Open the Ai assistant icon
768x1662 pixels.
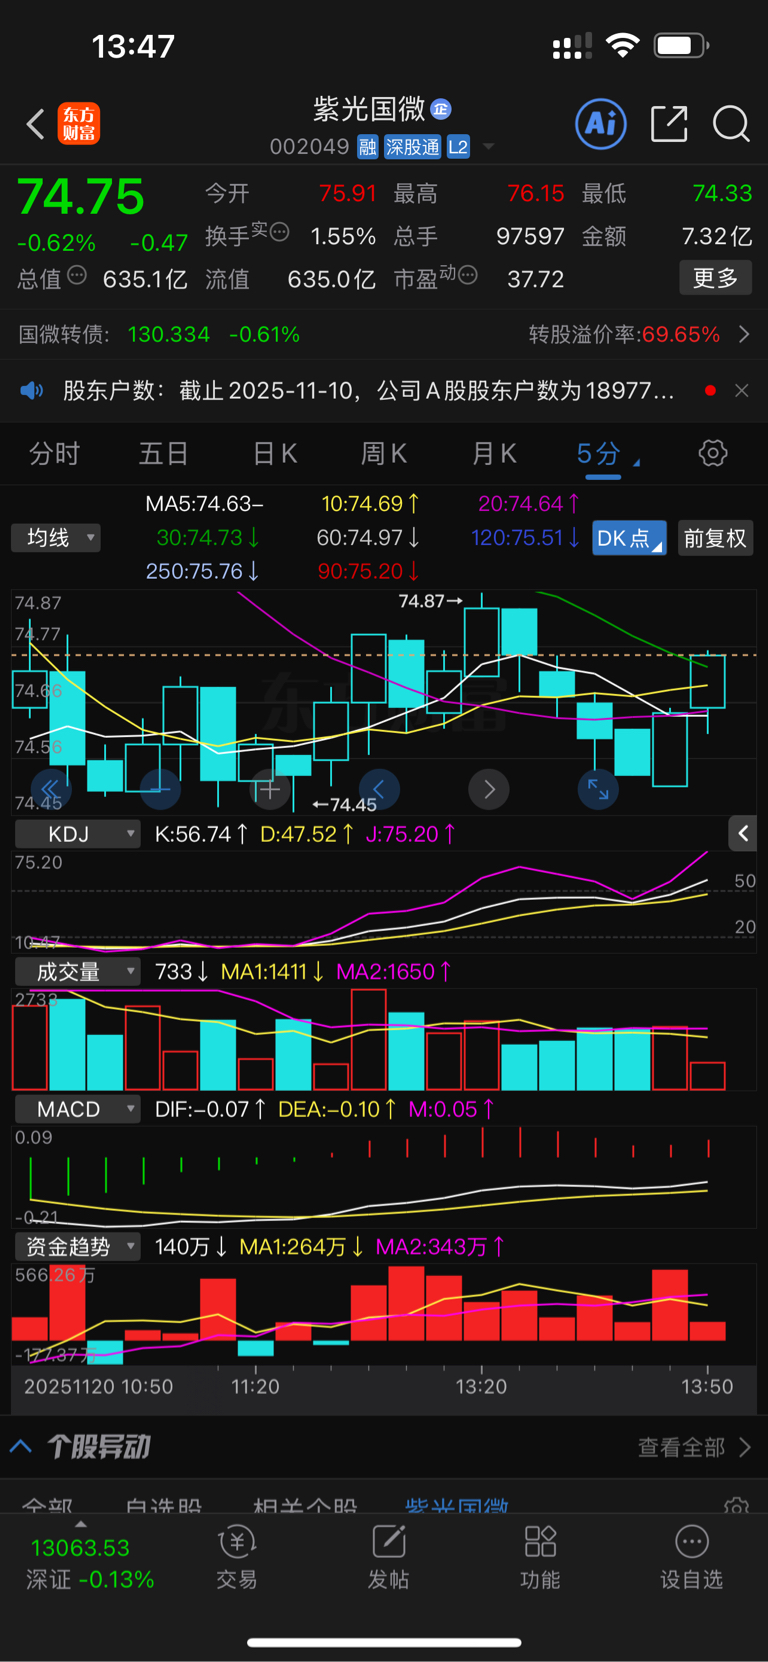click(x=601, y=124)
